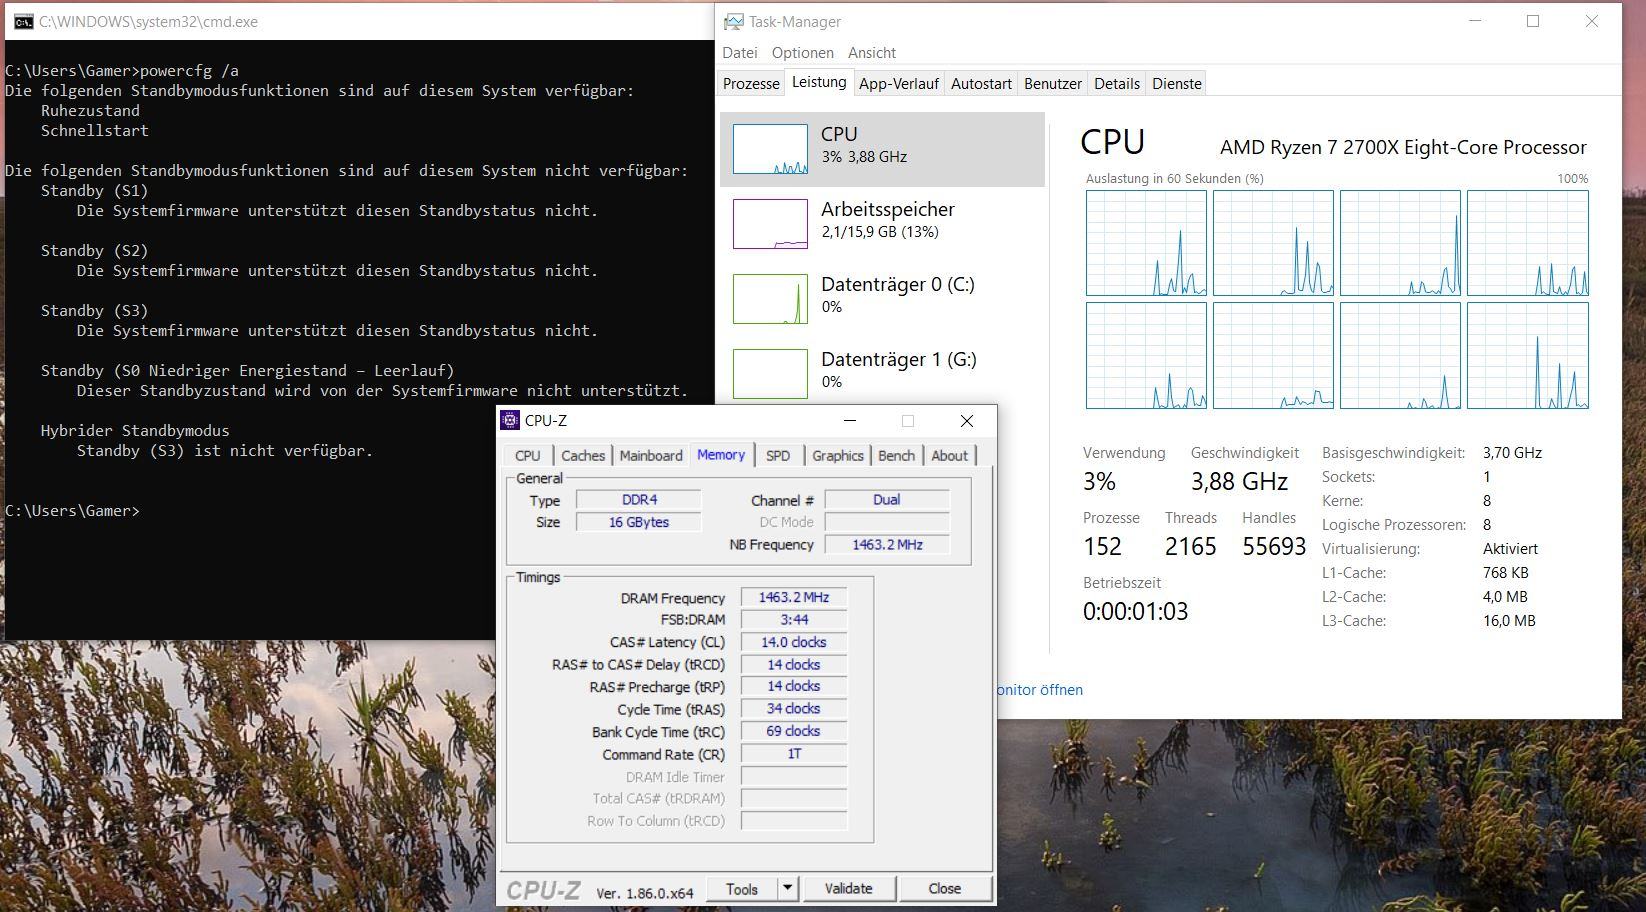Open the About tab in CPU-Z

(x=950, y=455)
